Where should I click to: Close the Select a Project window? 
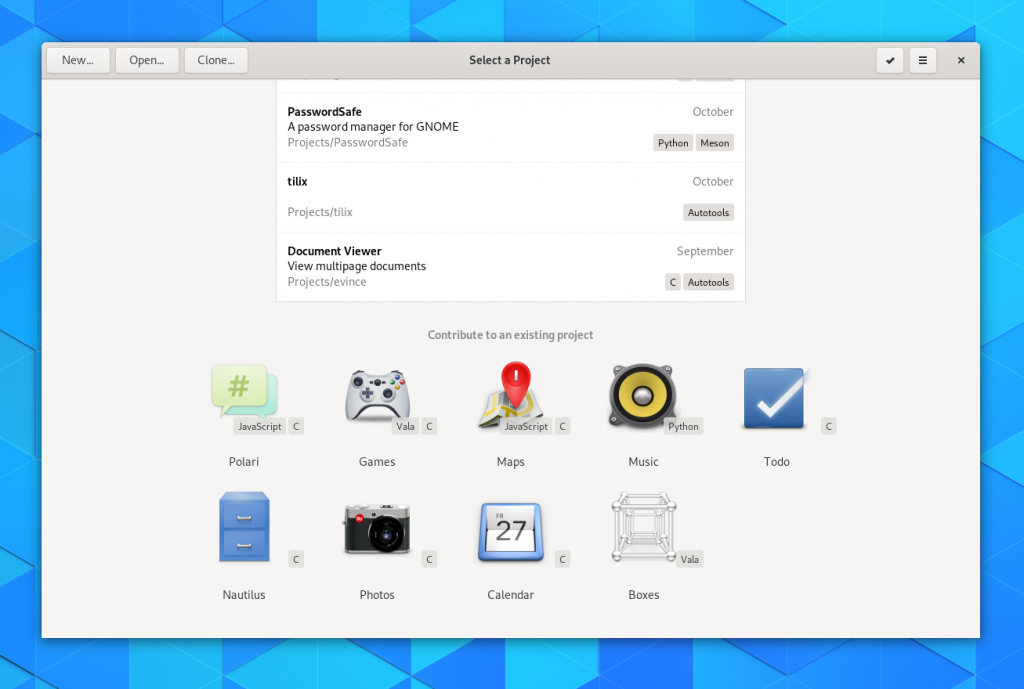click(x=961, y=60)
